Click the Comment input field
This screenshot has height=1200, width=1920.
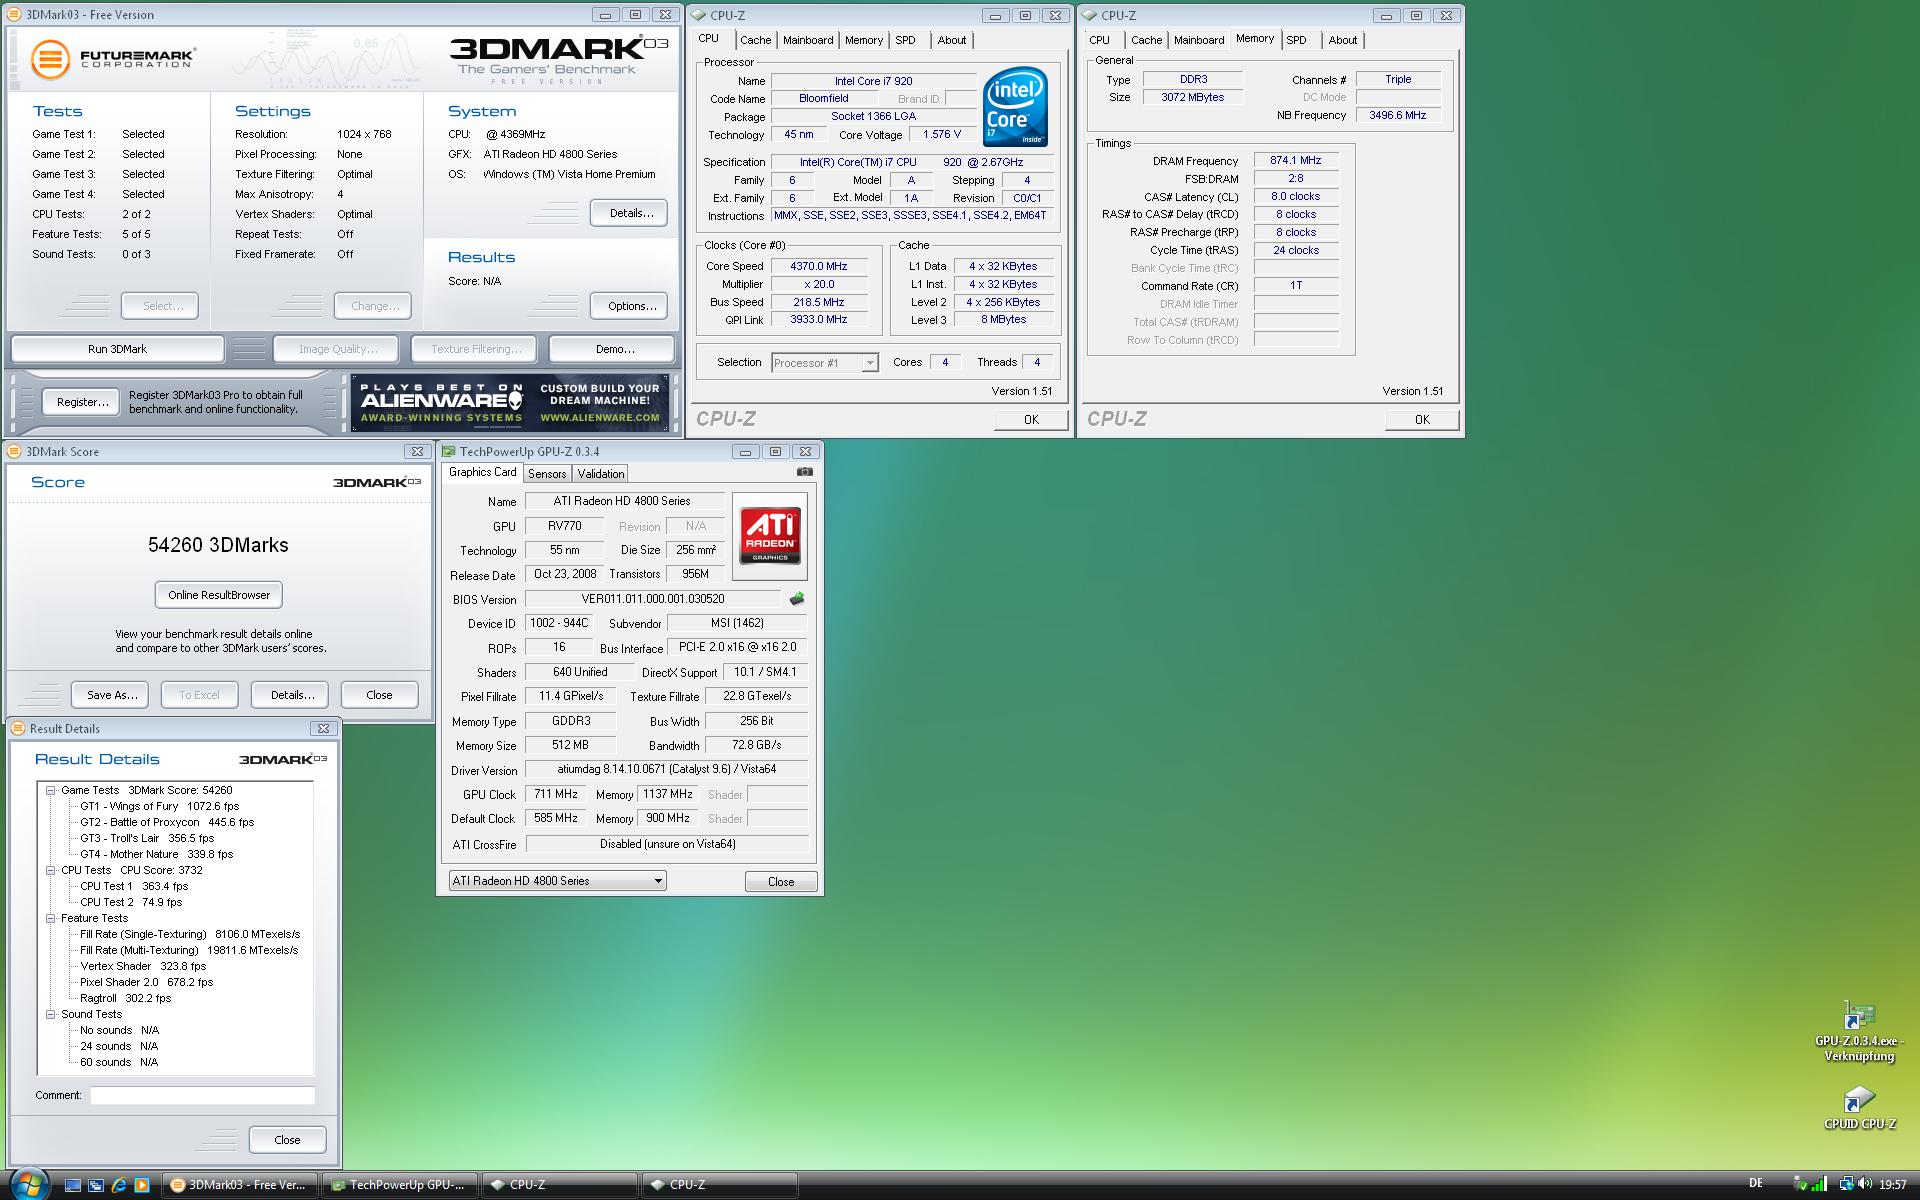(203, 1096)
